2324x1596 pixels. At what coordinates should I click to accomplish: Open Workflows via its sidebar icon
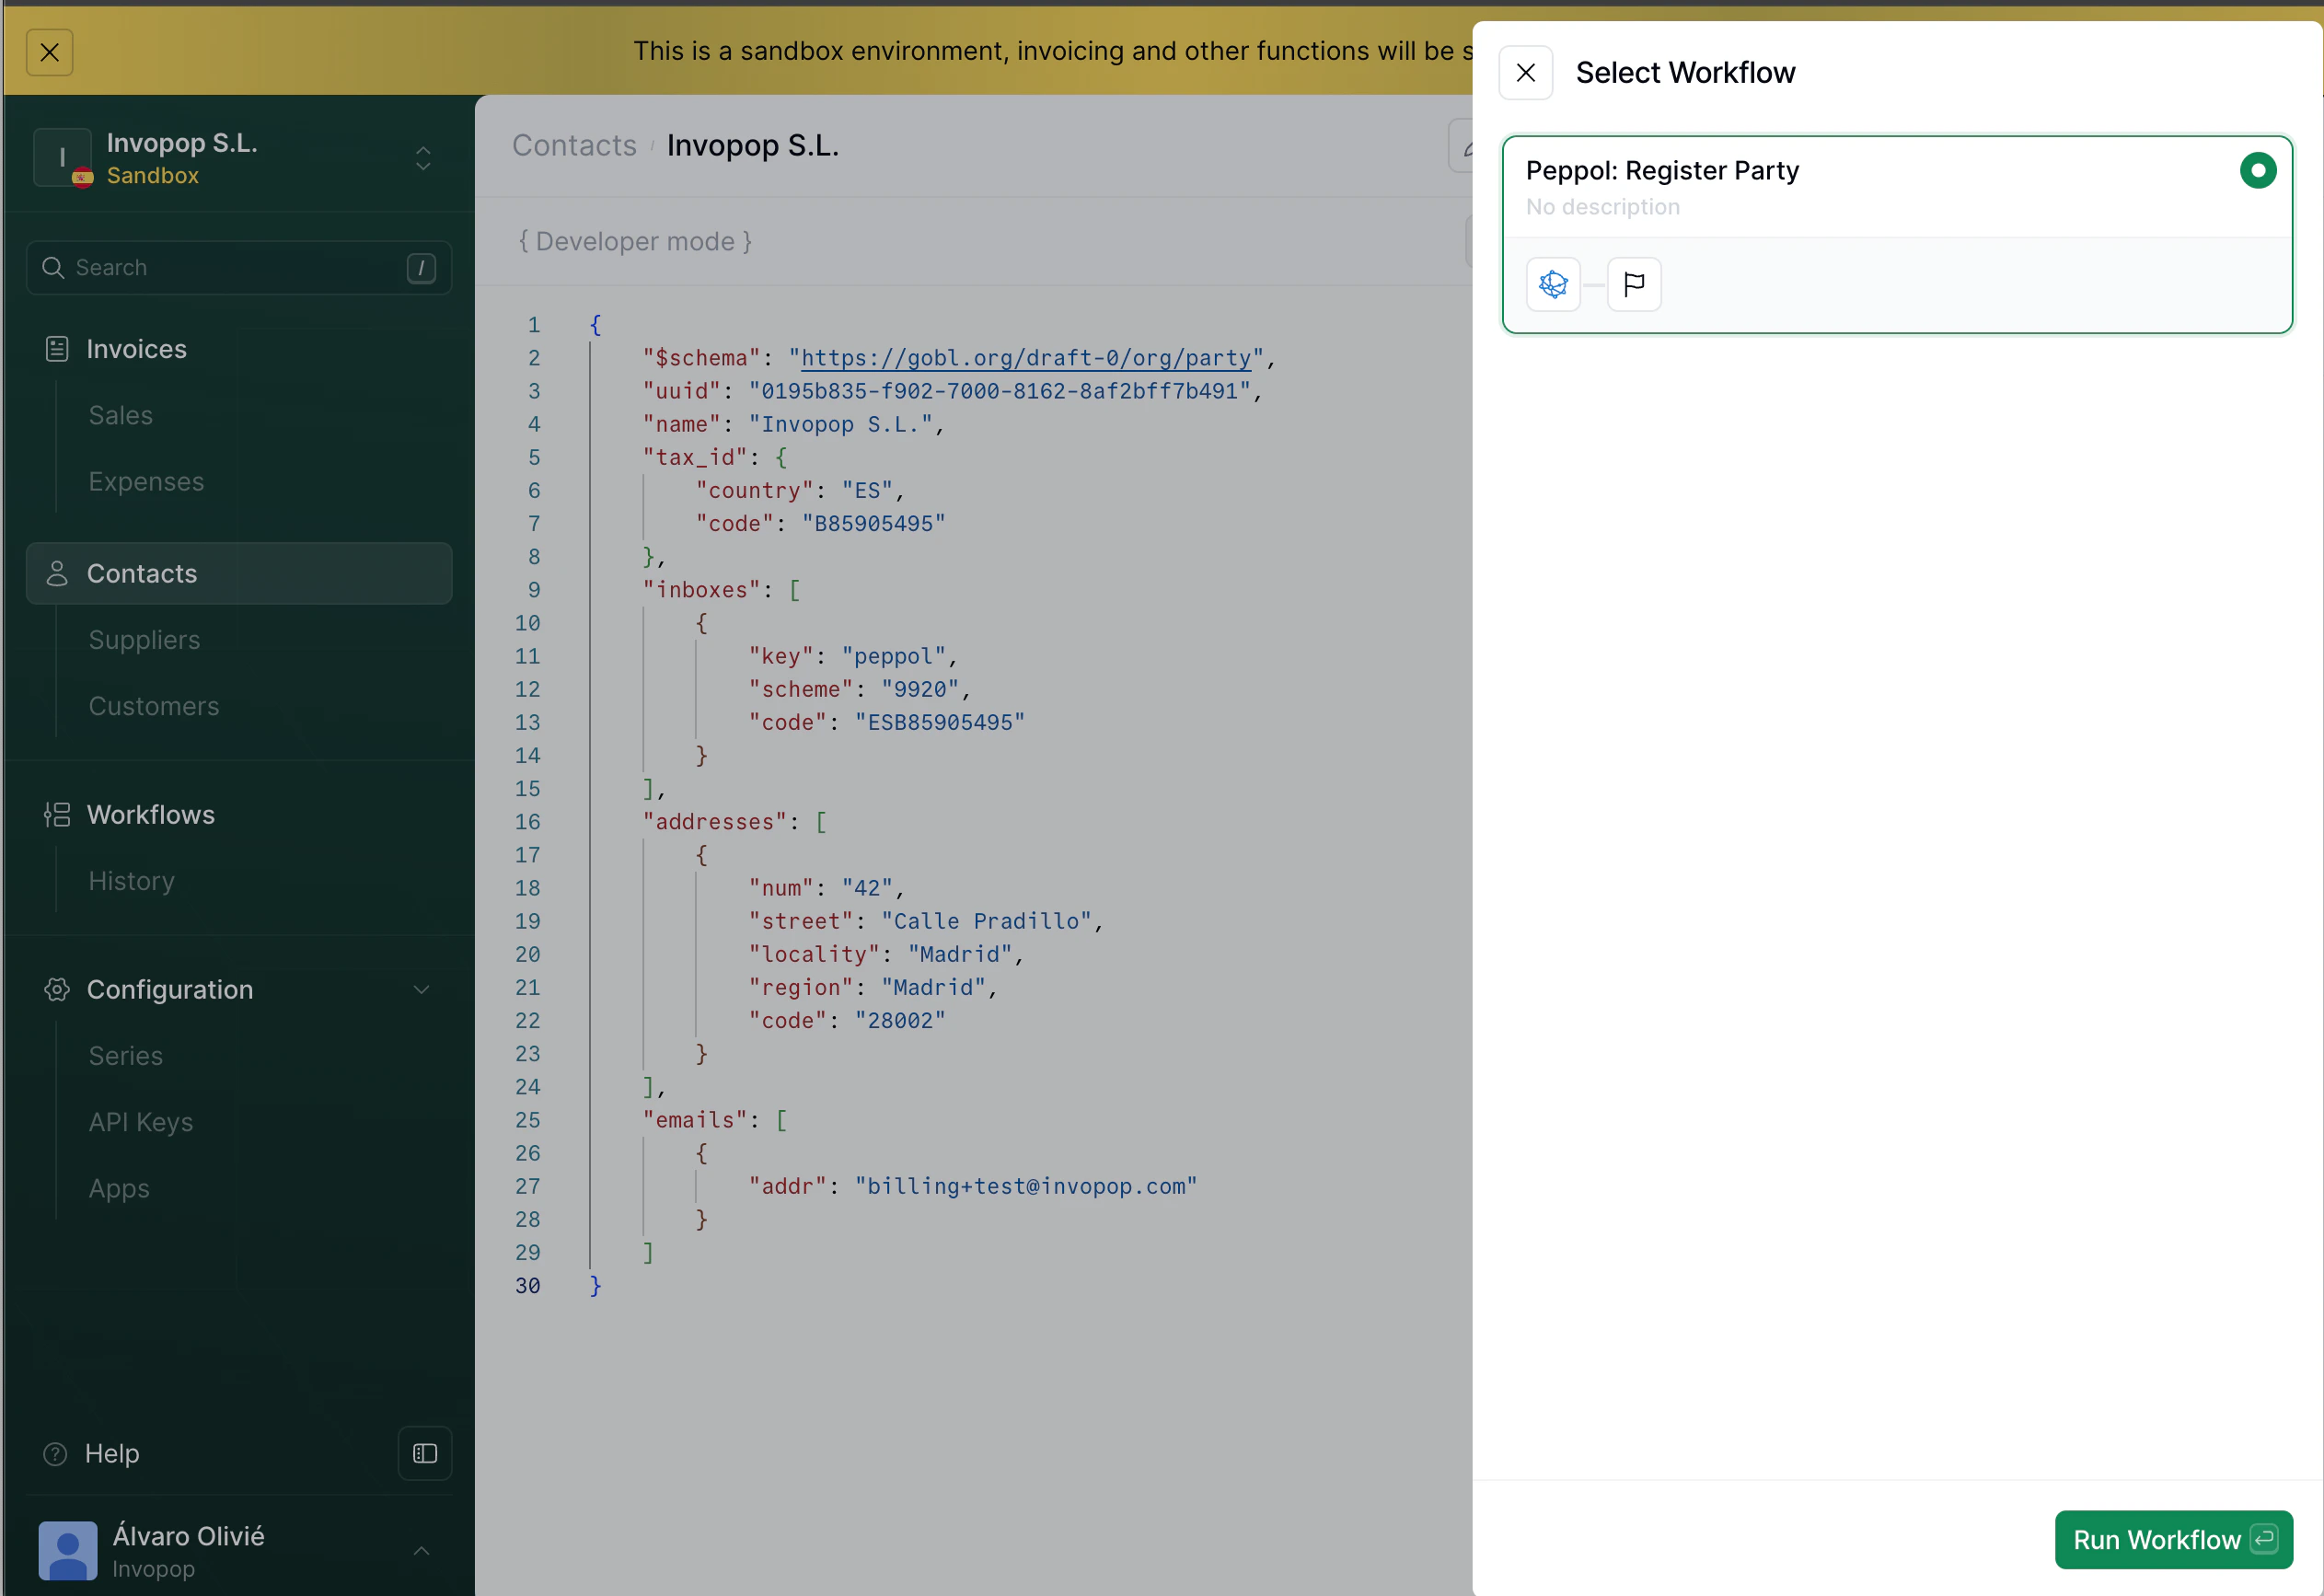[57, 814]
